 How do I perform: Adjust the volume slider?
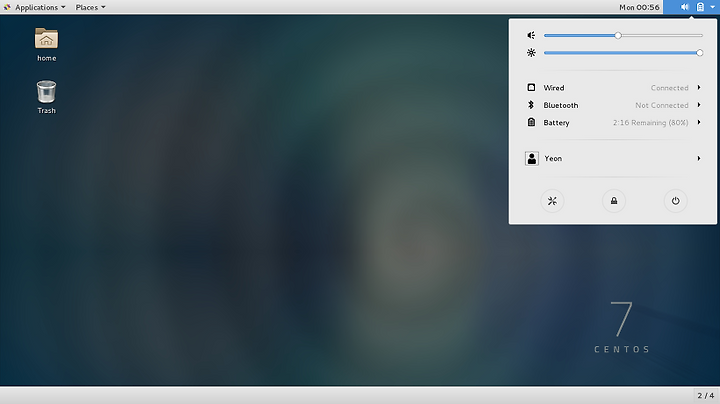coord(623,35)
